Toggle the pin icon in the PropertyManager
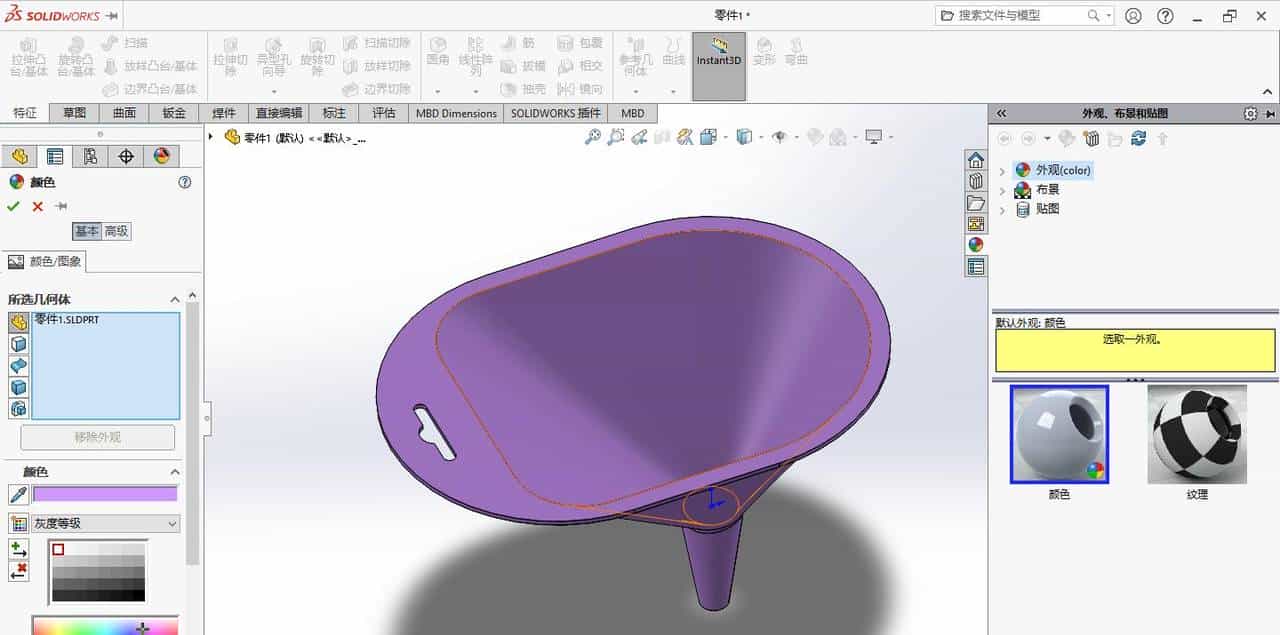This screenshot has width=1280, height=635. point(59,207)
